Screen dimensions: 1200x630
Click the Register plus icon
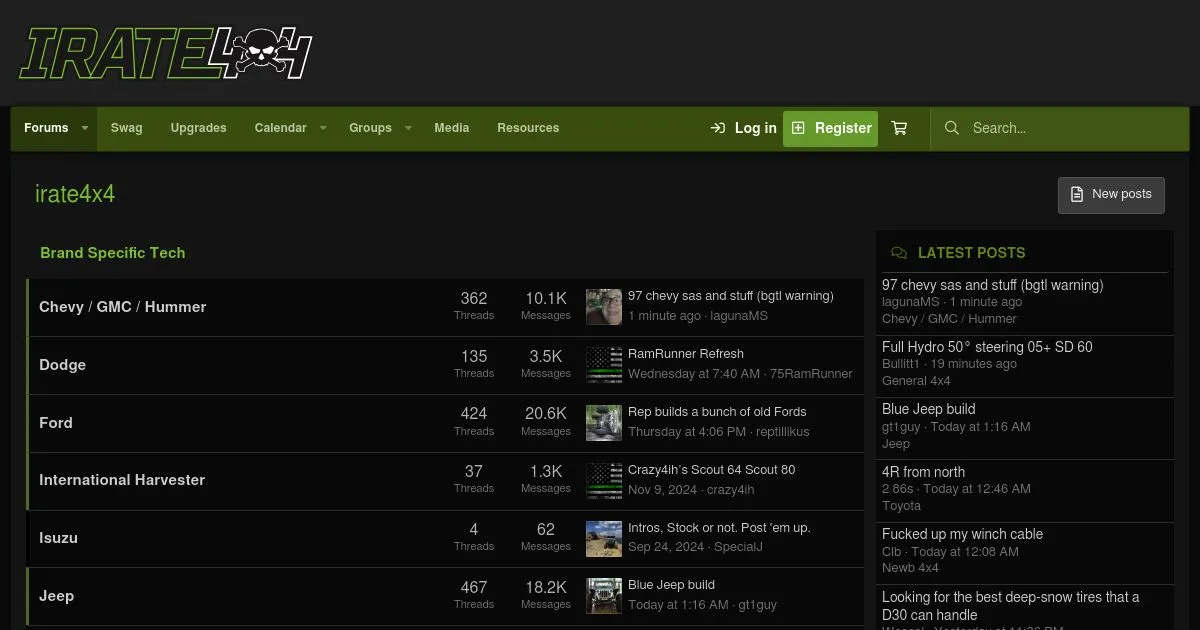tap(798, 128)
